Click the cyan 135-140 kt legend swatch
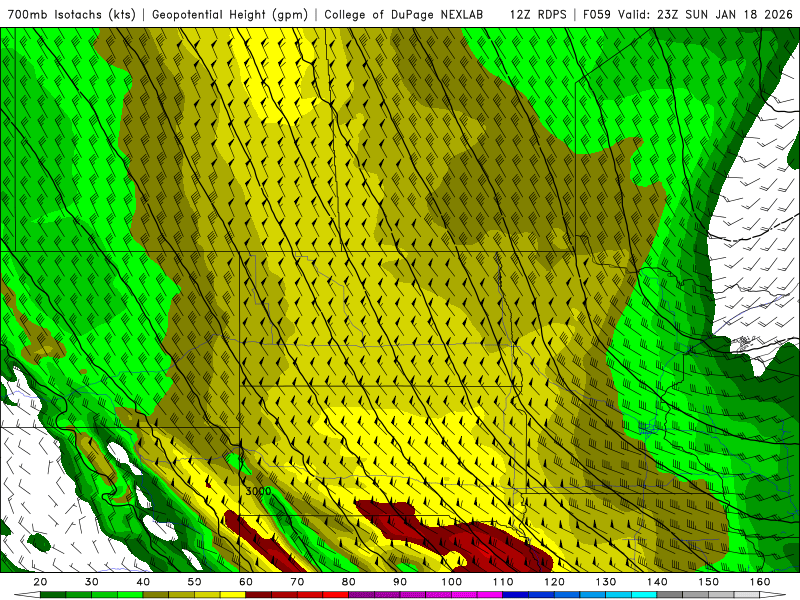Viewport: 800px width, 600px height. click(644, 595)
